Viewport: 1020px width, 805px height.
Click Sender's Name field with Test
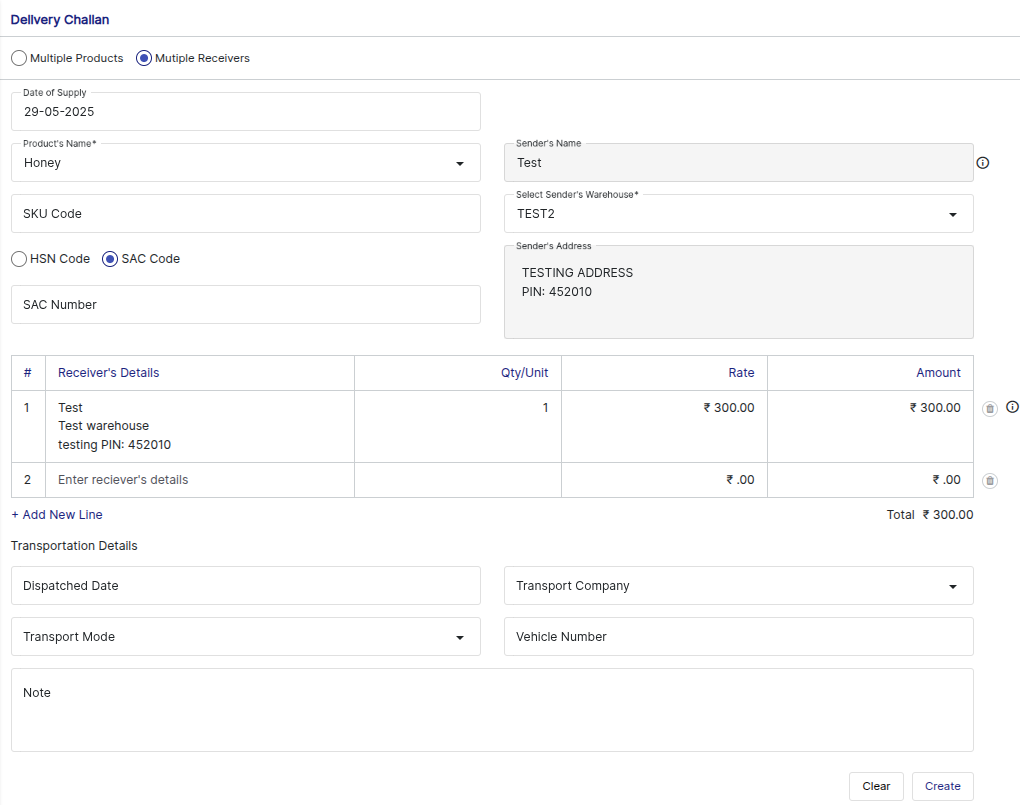(x=738, y=163)
